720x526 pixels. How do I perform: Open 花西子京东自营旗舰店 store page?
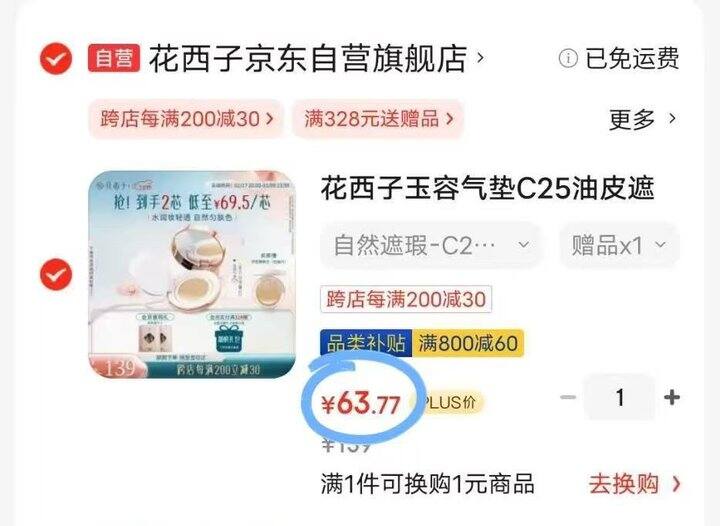(308, 59)
